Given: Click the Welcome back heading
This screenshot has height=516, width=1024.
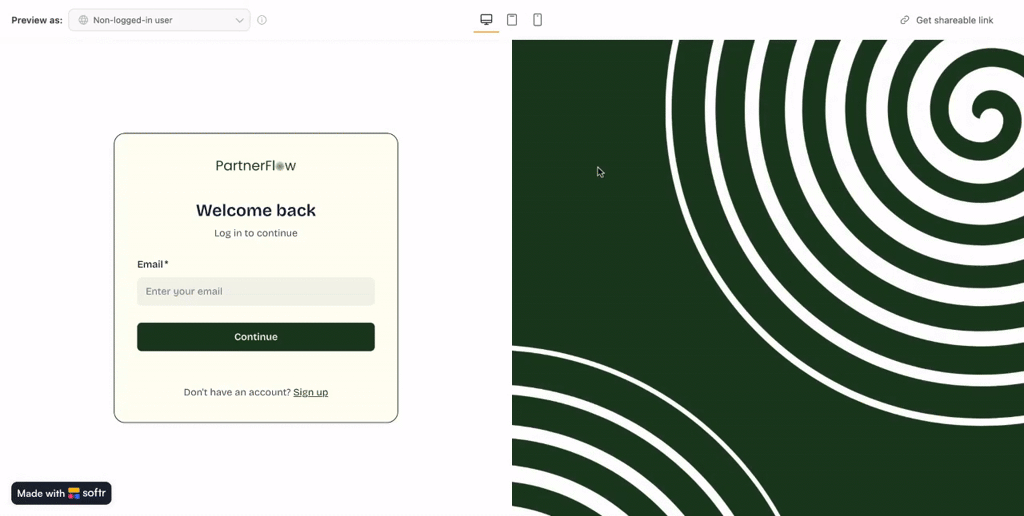Looking at the screenshot, I should [256, 210].
